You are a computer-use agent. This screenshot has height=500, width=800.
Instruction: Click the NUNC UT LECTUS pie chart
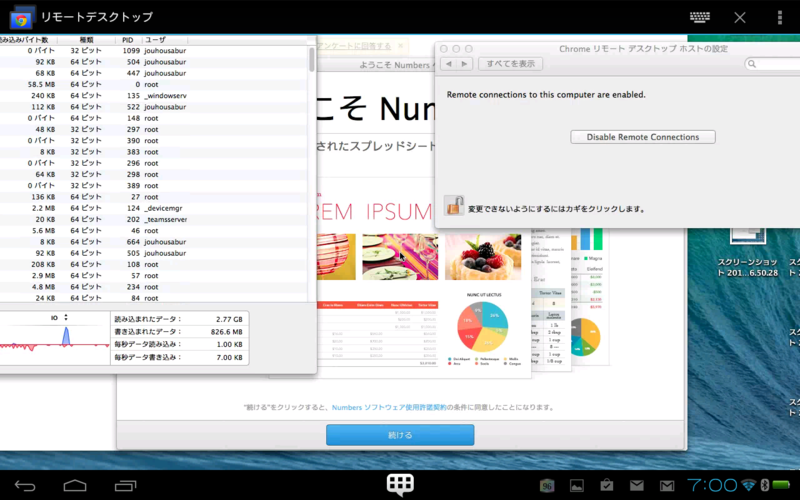pos(483,327)
